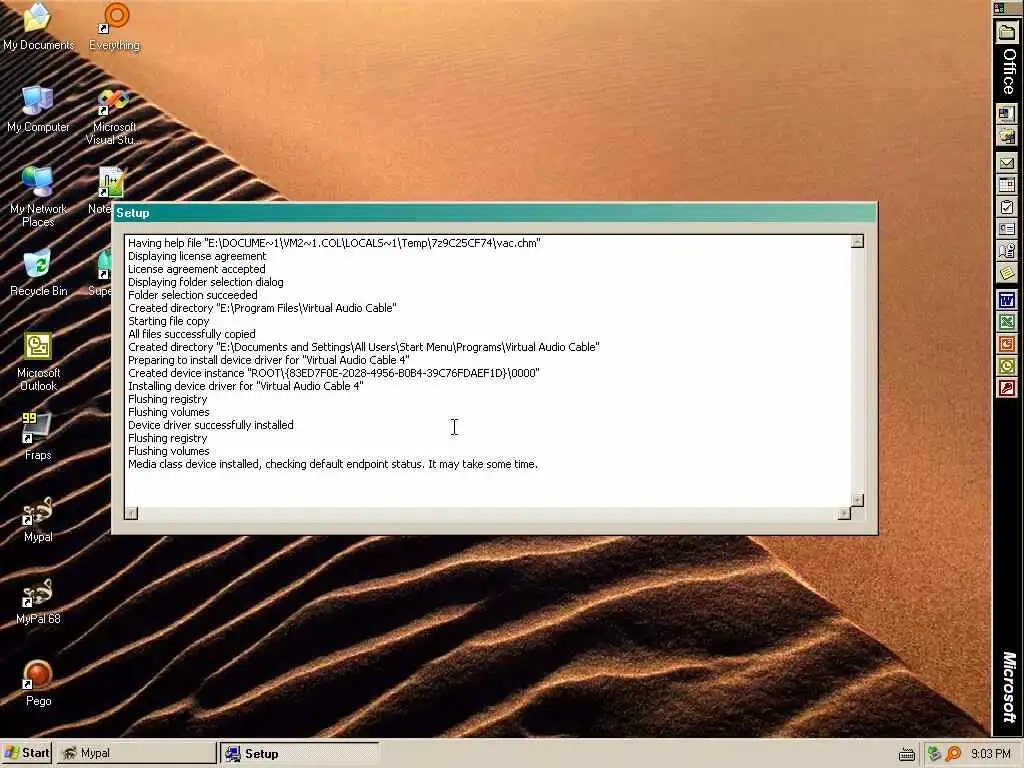Viewport: 1024px width, 768px height.
Task: Select the Microsoft Outlook desktop icon
Action: [x=38, y=361]
